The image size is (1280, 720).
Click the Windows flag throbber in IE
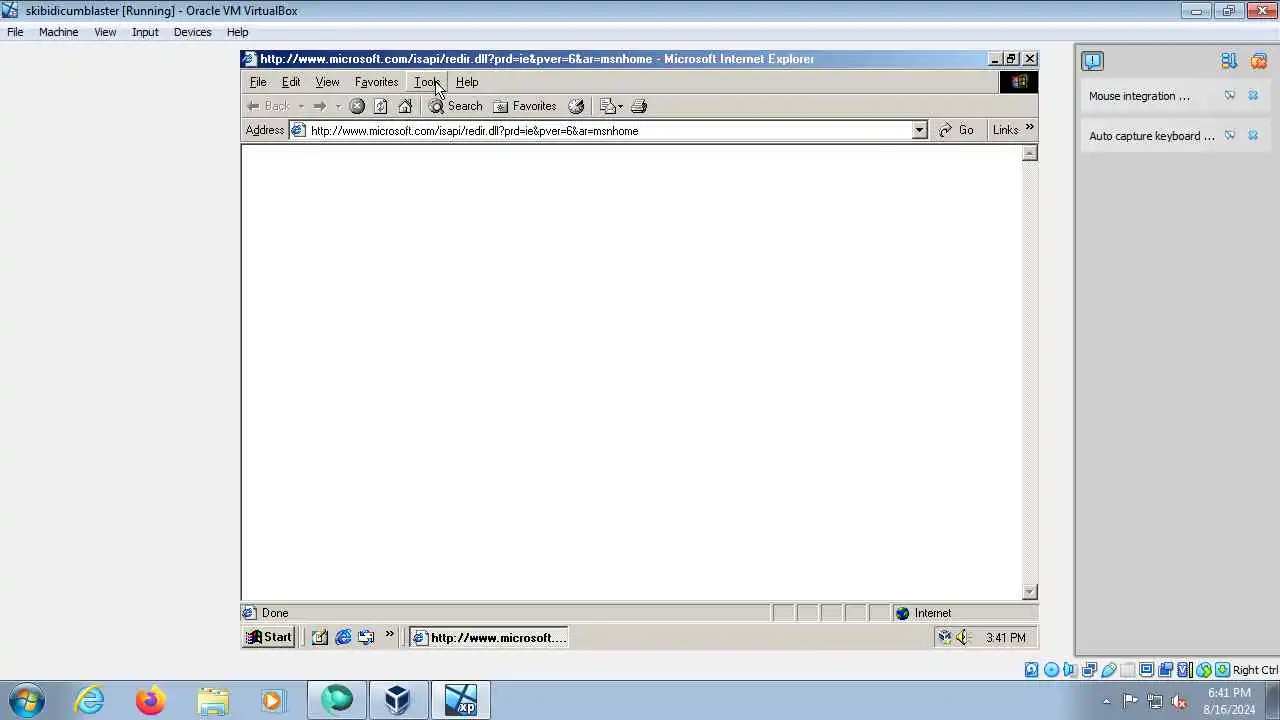[x=1019, y=82]
